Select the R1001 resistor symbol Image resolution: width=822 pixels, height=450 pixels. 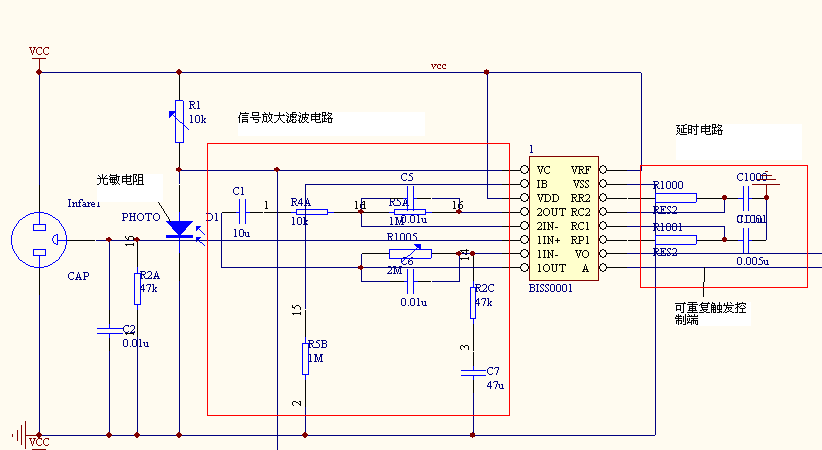point(676,240)
